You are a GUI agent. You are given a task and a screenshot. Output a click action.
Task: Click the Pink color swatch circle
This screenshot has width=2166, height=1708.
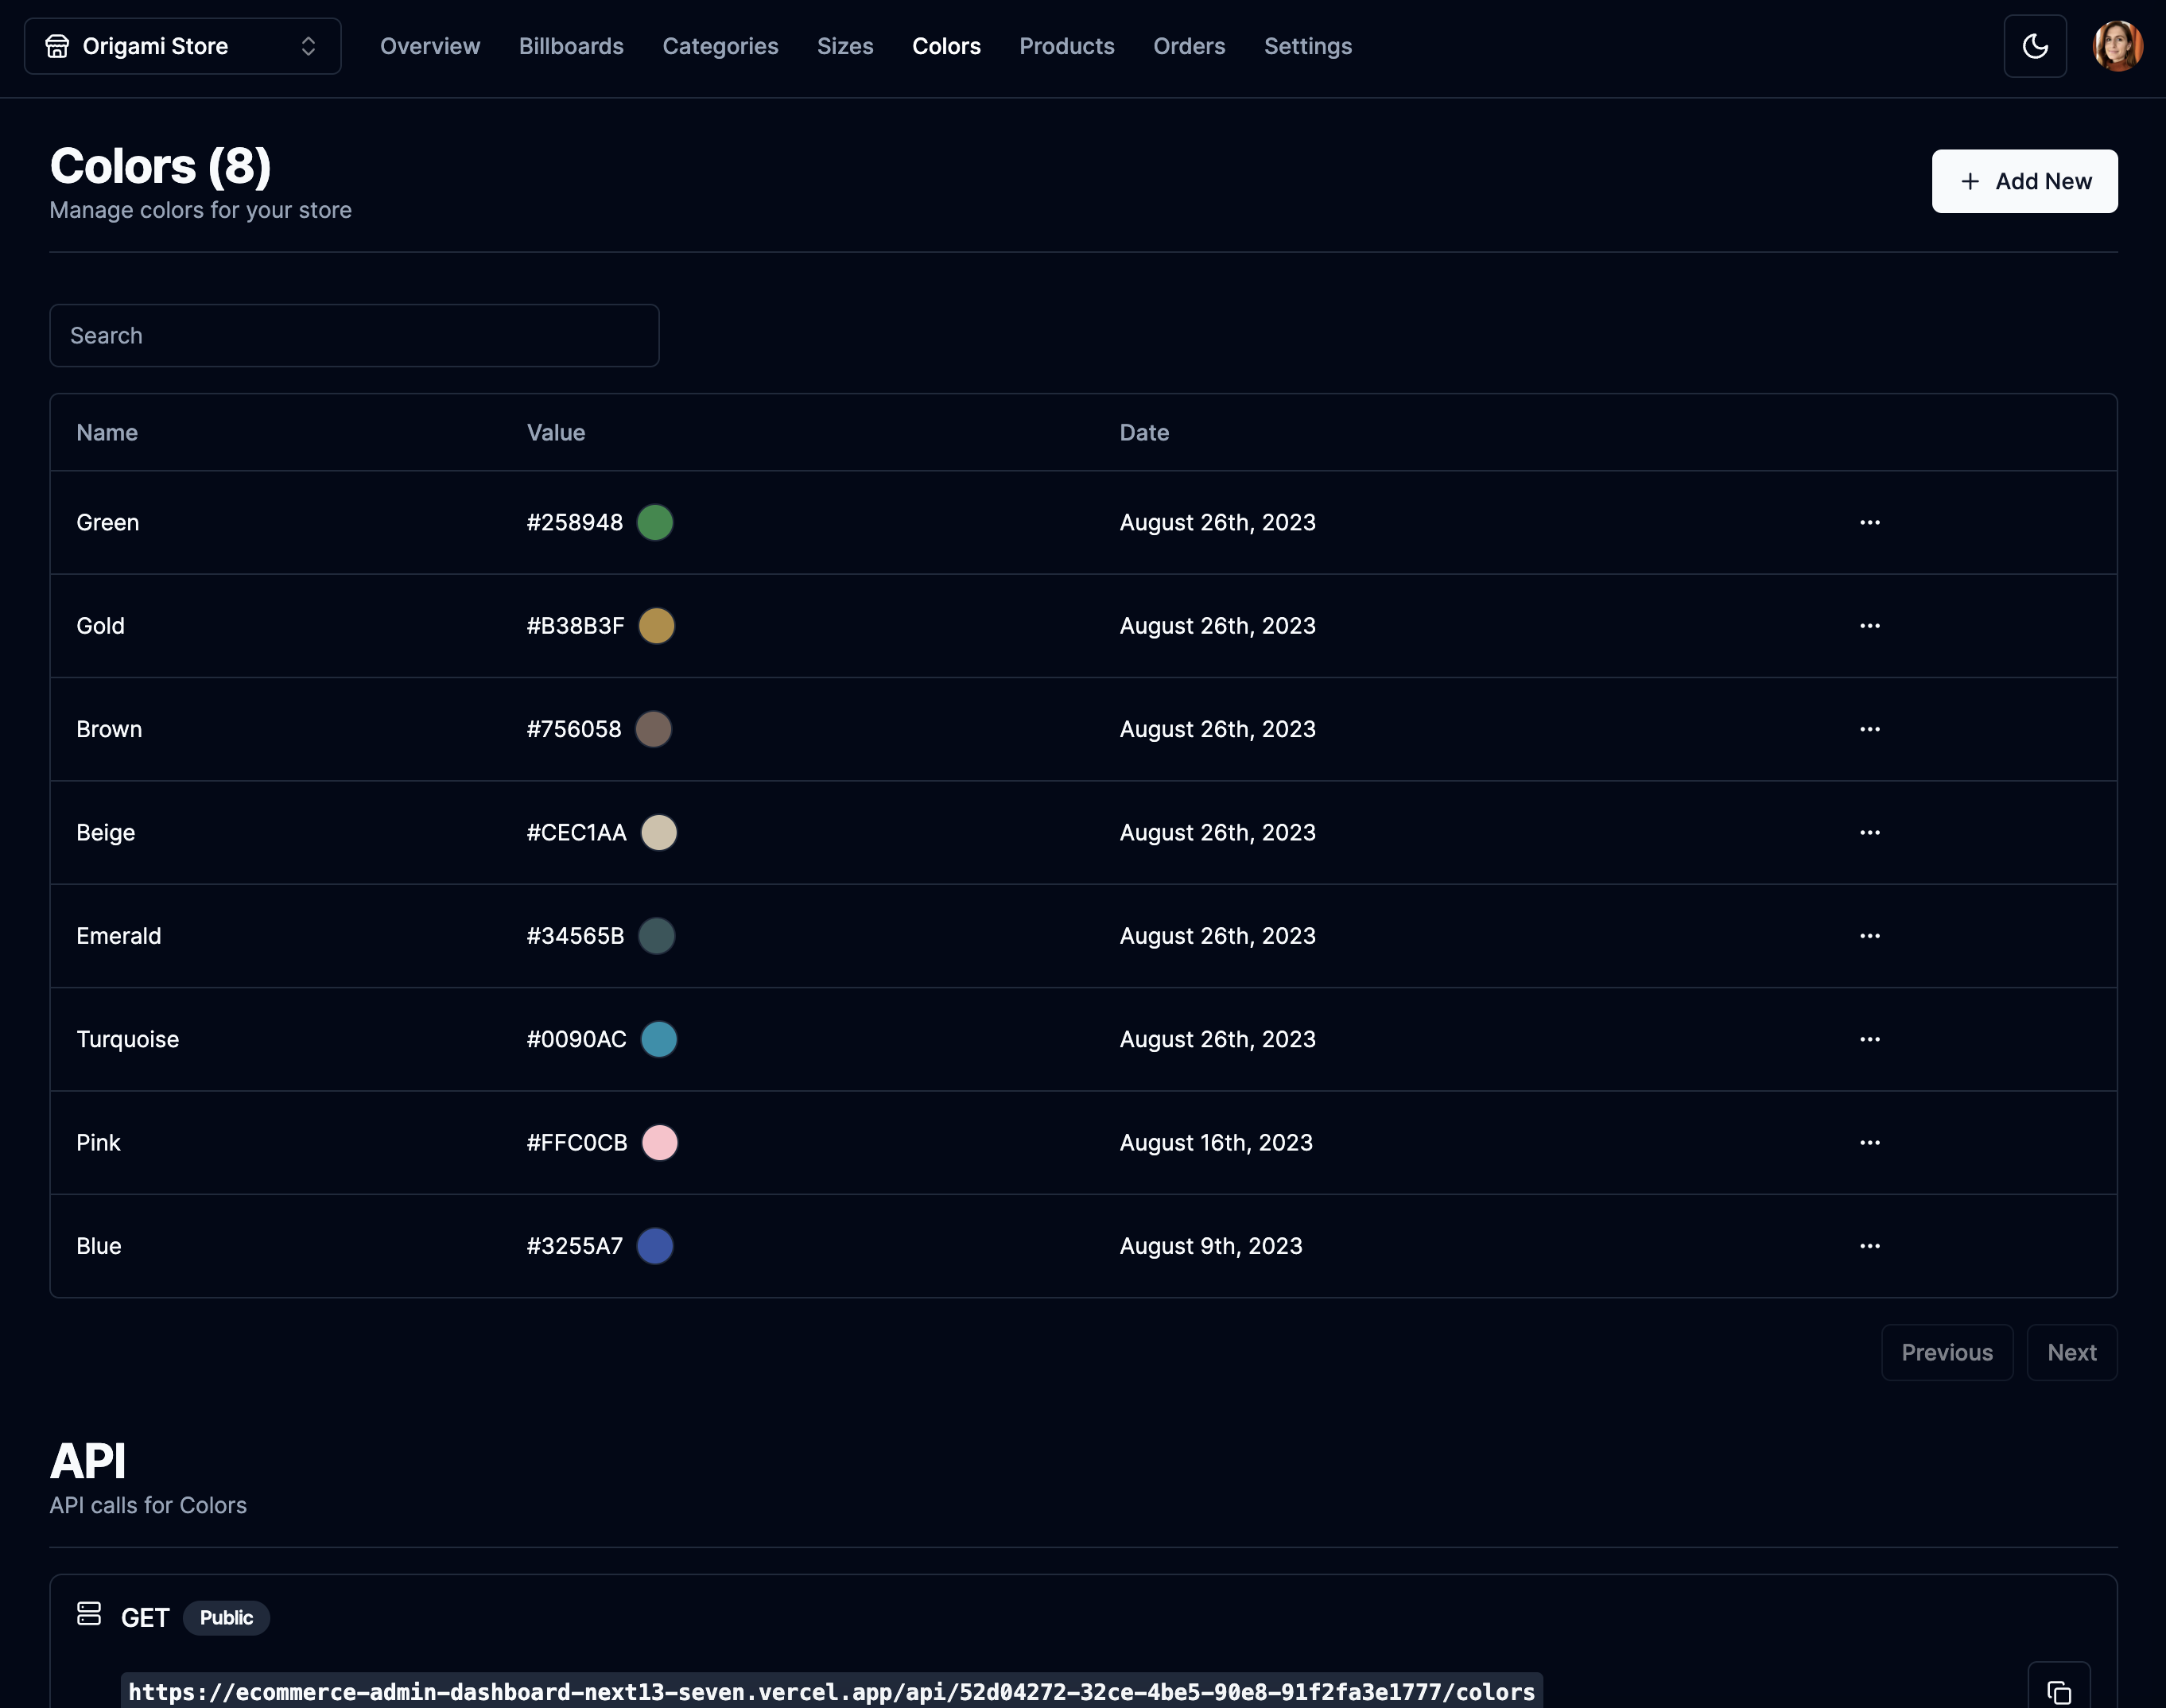point(659,1143)
